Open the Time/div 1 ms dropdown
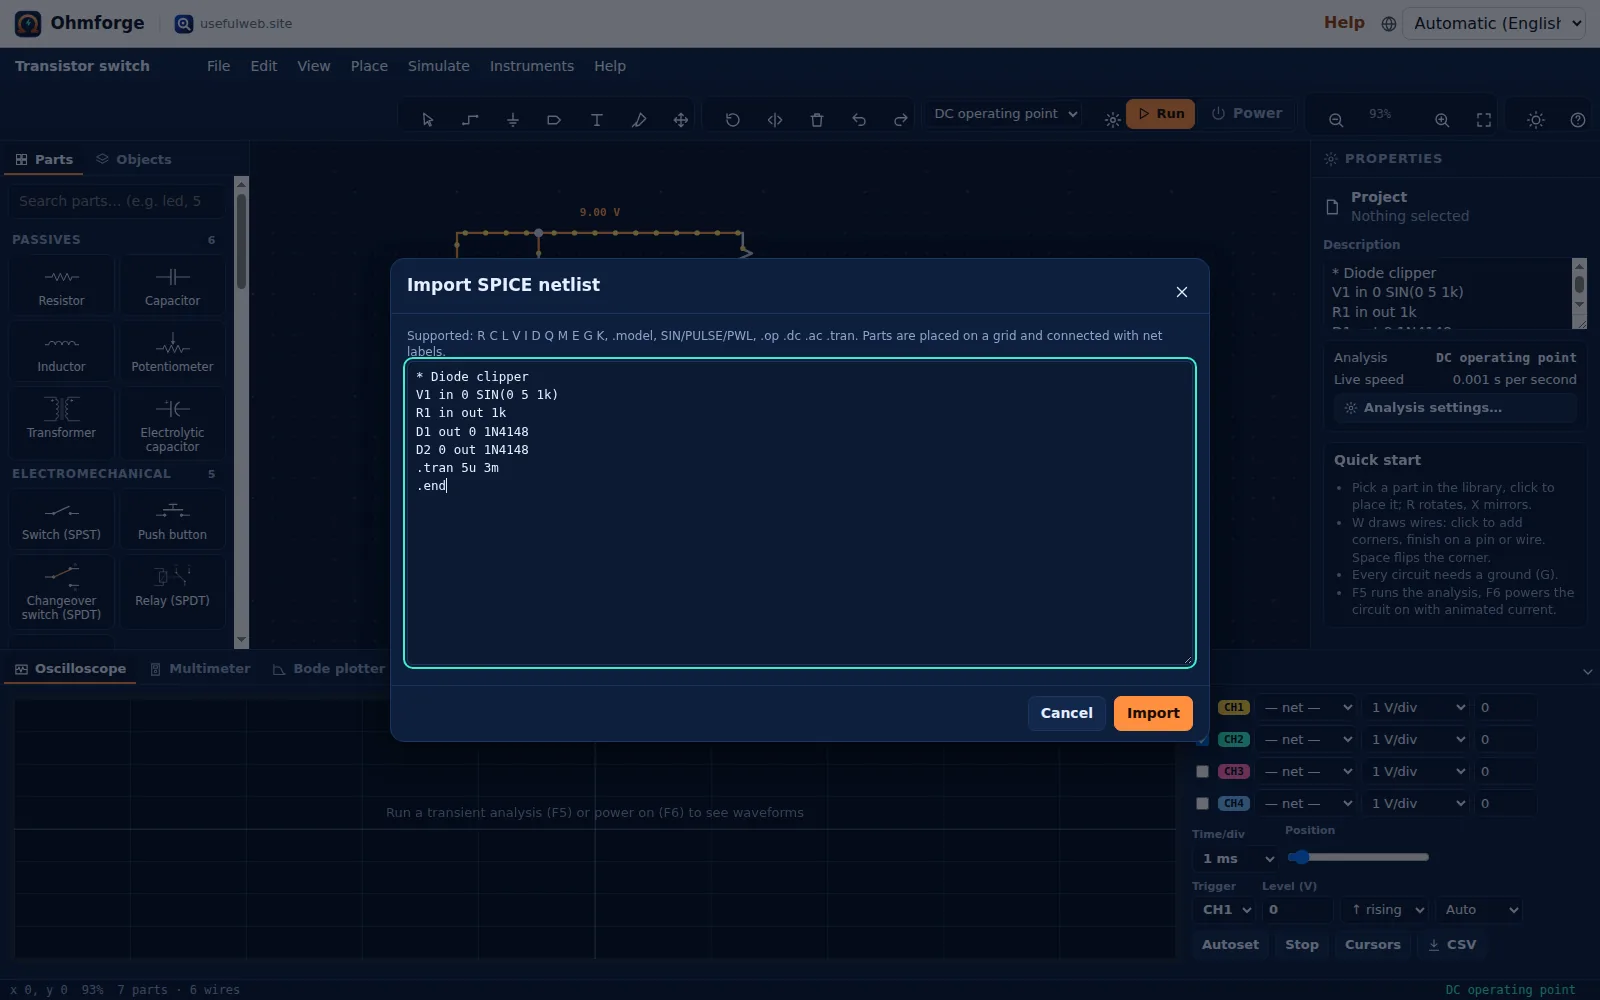 [x=1237, y=858]
